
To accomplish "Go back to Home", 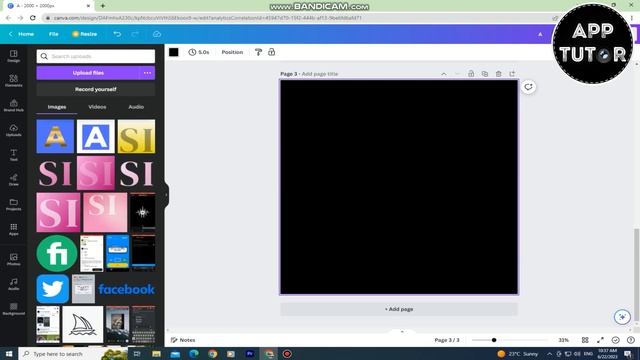I will click(21, 34).
